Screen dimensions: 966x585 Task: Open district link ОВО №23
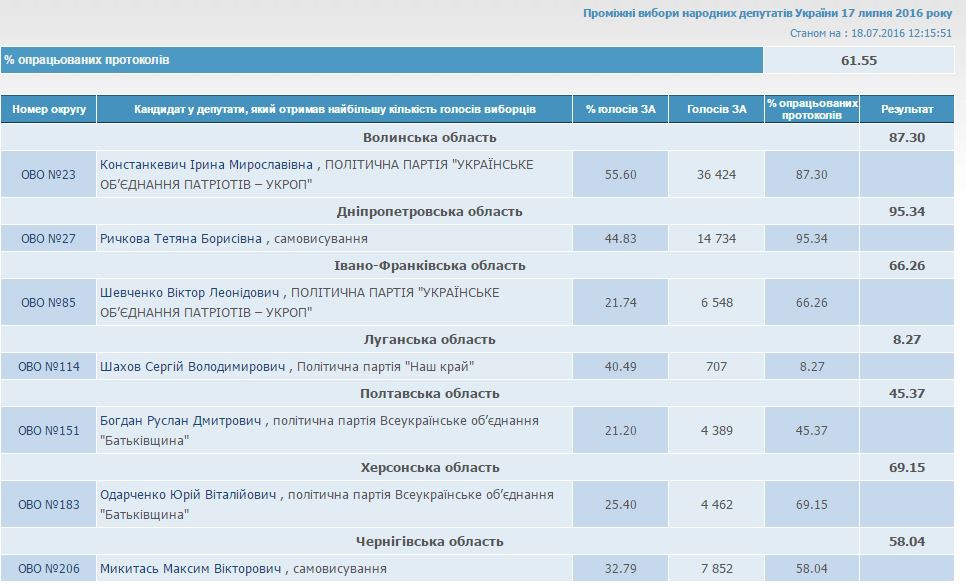tap(48, 175)
